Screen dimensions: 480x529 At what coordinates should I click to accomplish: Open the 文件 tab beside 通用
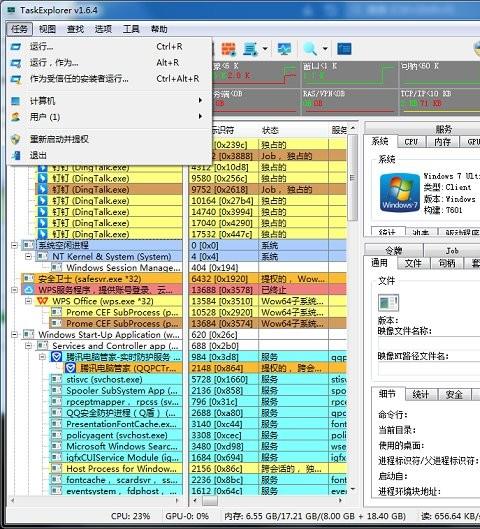pos(413,263)
